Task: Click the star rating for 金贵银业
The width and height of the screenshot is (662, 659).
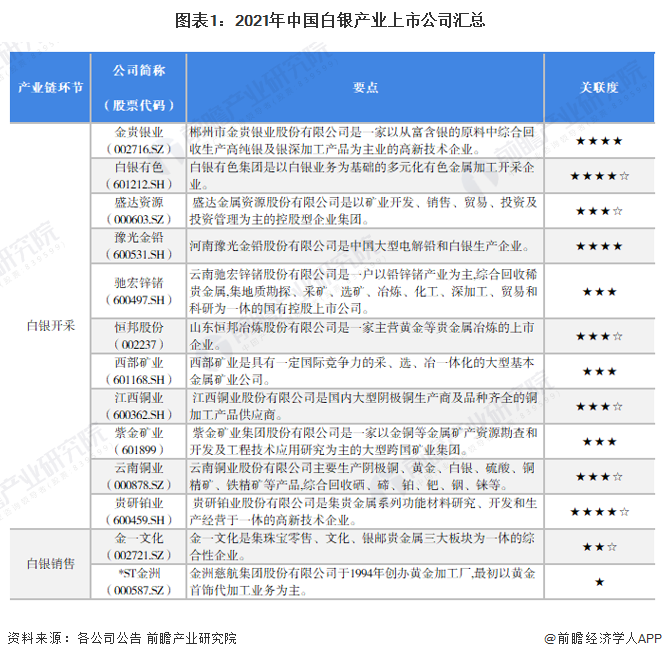Action: click(x=599, y=141)
